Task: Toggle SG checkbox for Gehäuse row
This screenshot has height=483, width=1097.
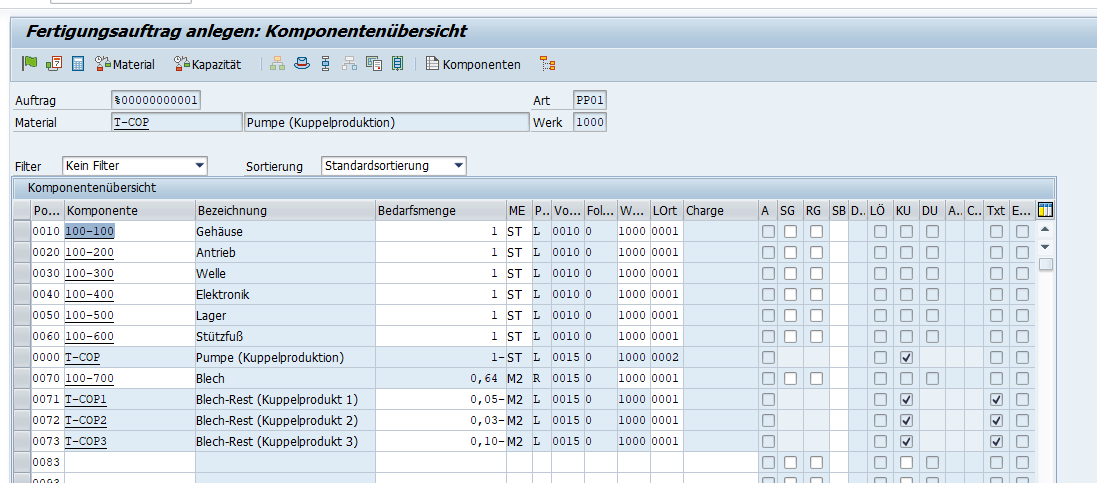Action: 790,232
